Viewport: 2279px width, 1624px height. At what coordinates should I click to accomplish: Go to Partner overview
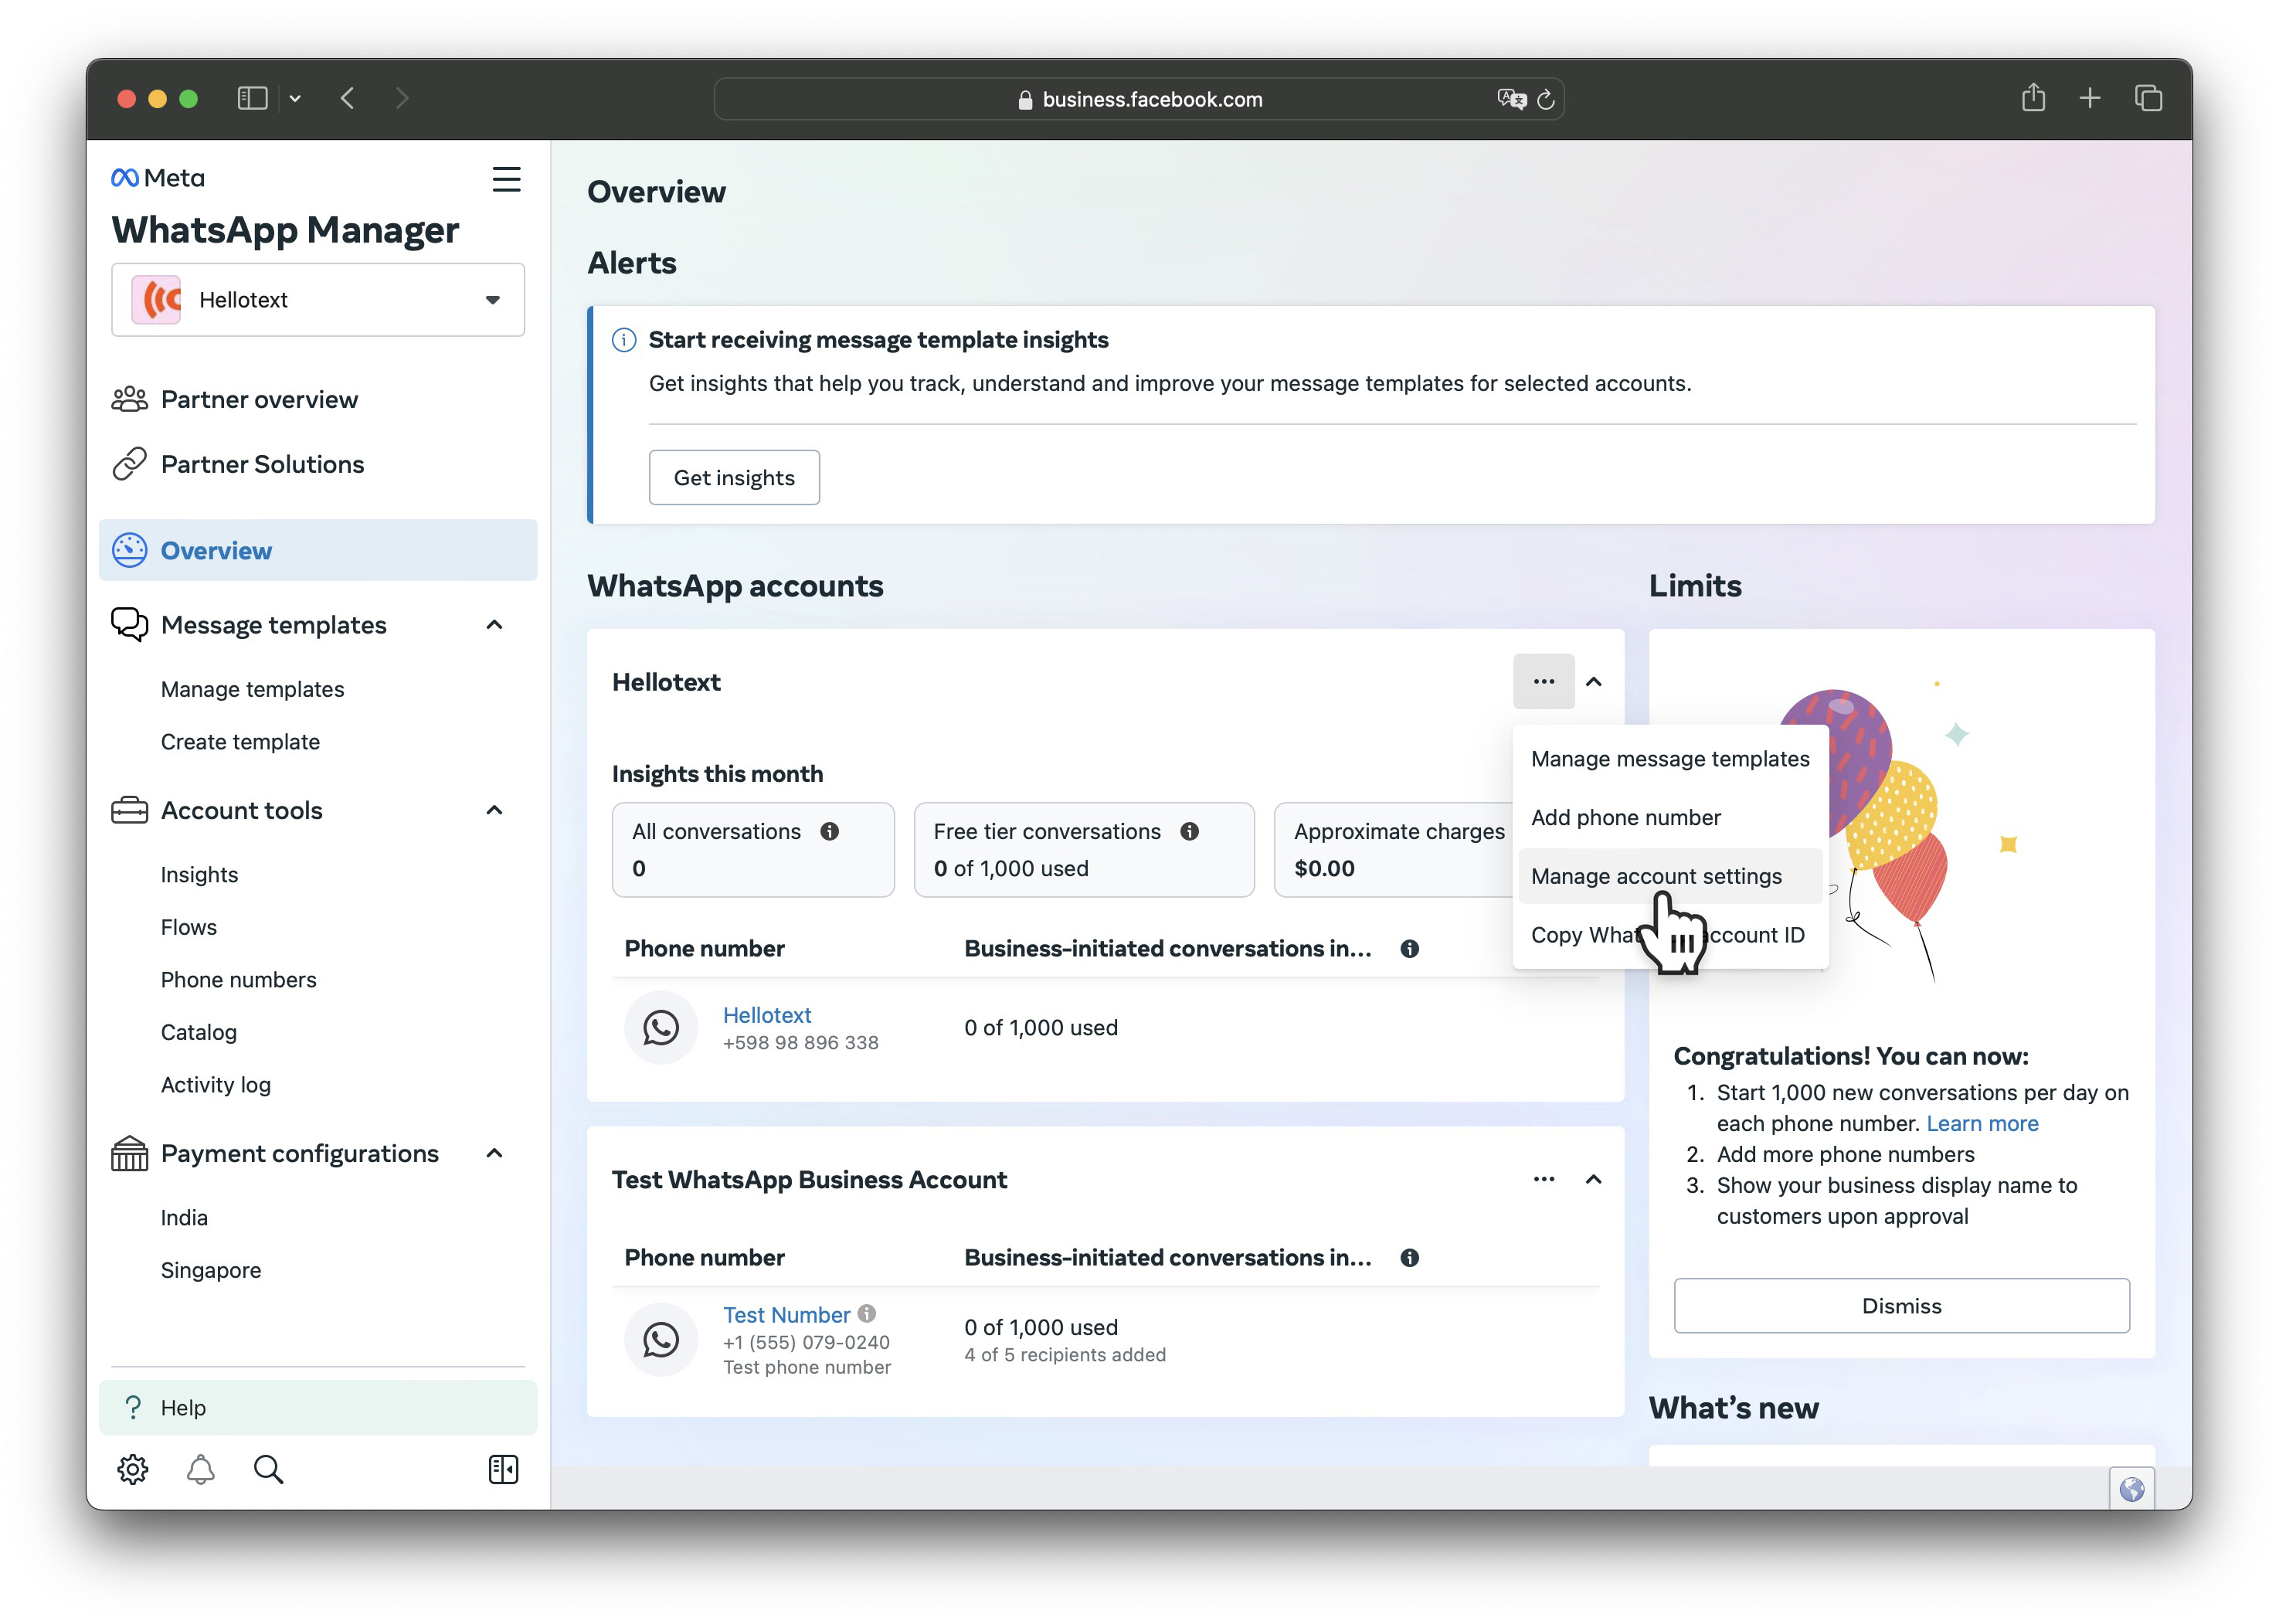click(x=318, y=399)
